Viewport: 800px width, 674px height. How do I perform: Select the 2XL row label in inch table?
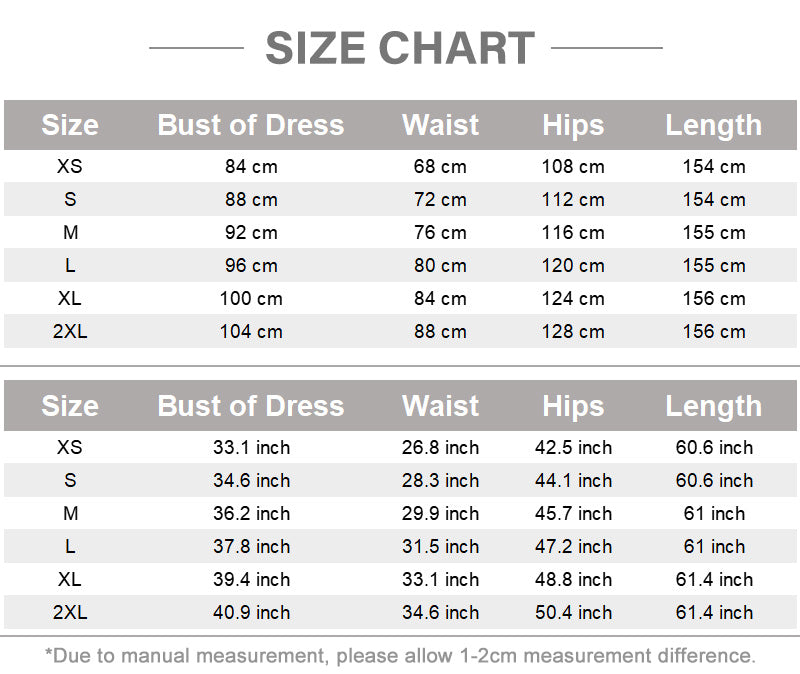[70, 612]
